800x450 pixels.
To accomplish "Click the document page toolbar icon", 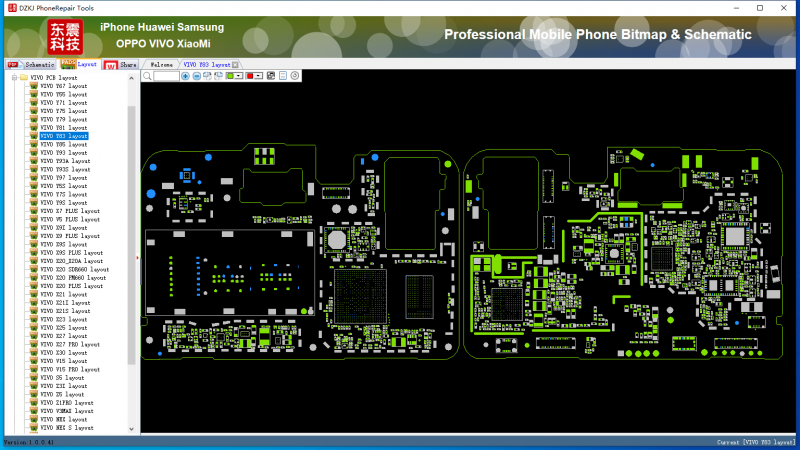I will click(283, 76).
